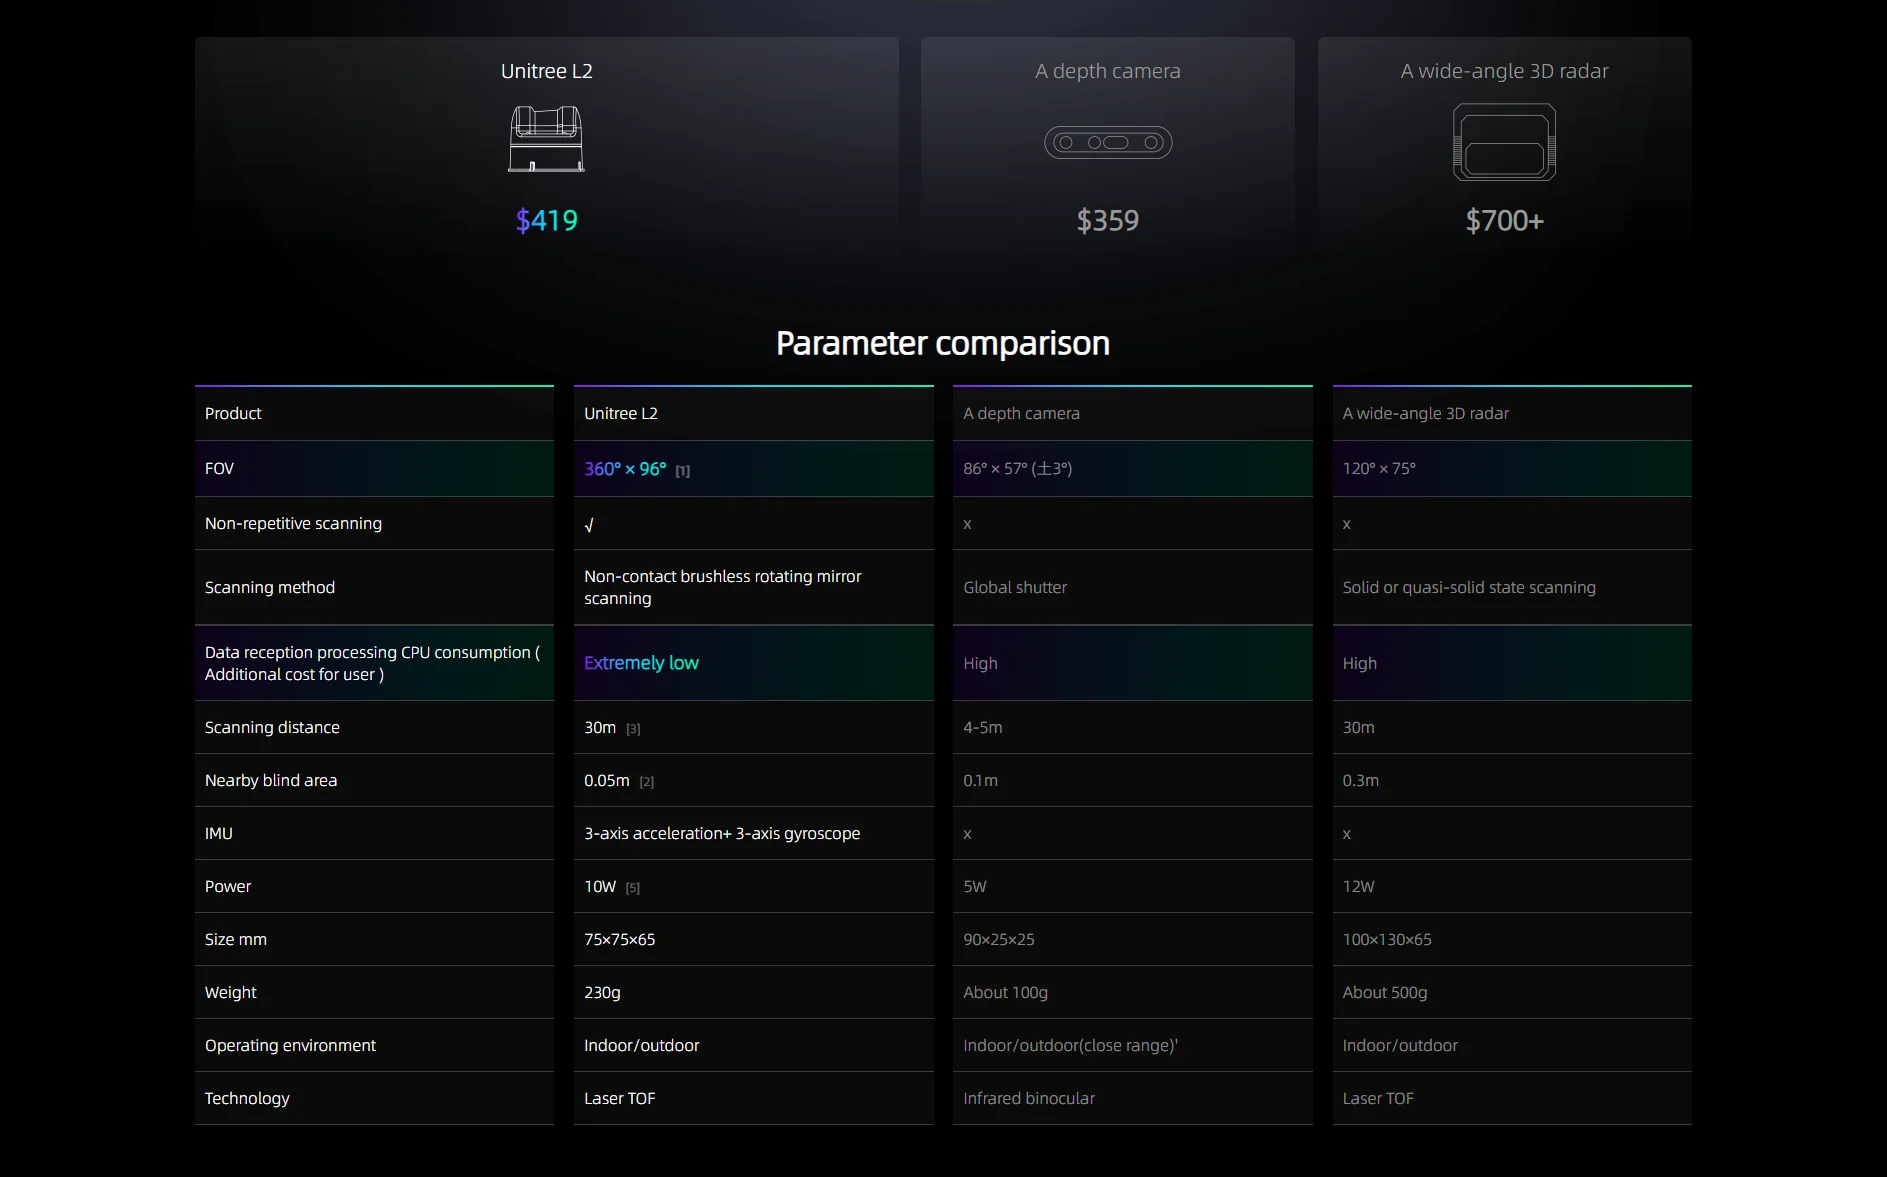Viewport: 1887px width, 1177px height.
Task: Select the $359 depth camera price
Action: click(x=1108, y=220)
